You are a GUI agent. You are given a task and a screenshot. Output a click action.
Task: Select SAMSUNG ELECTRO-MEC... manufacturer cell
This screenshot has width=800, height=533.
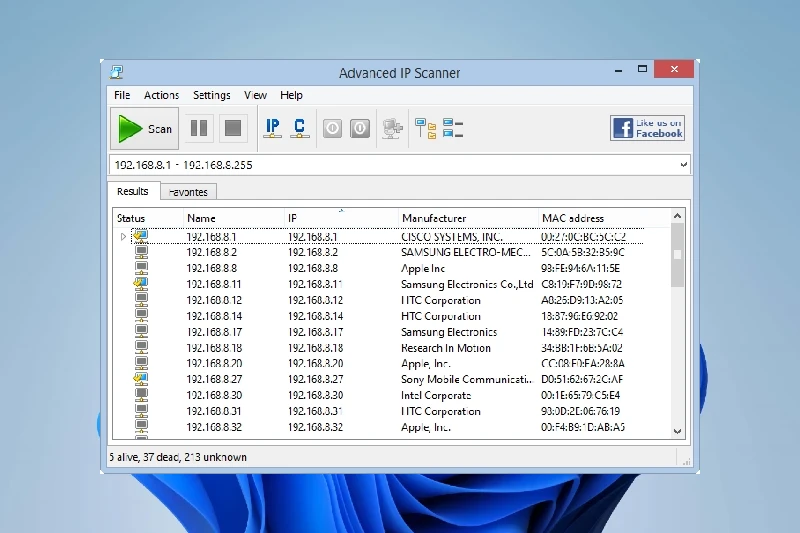point(465,252)
